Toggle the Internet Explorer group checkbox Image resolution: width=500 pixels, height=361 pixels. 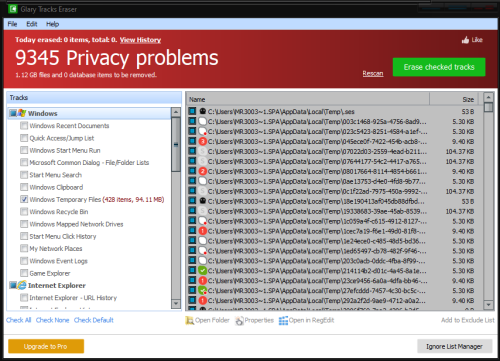[13, 285]
